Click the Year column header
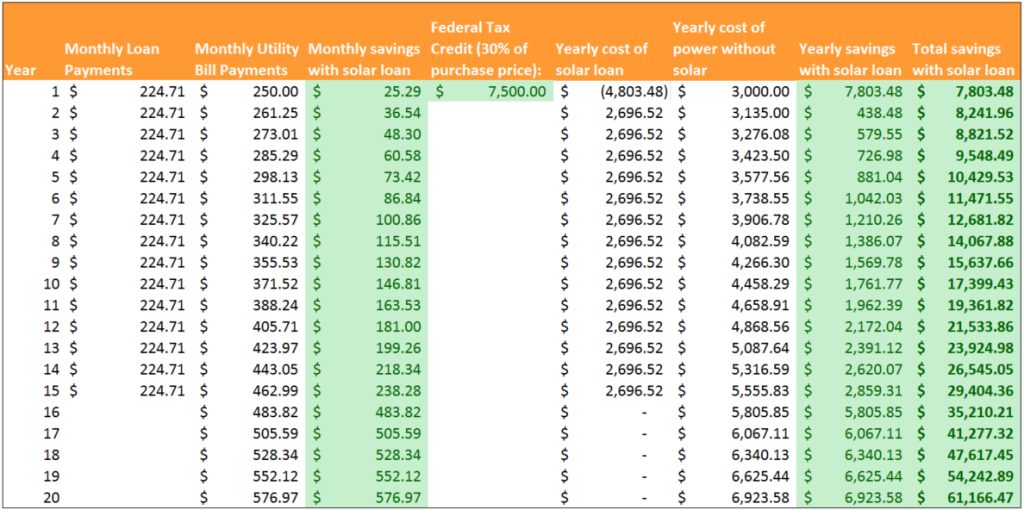1024x510 pixels. 19,70
